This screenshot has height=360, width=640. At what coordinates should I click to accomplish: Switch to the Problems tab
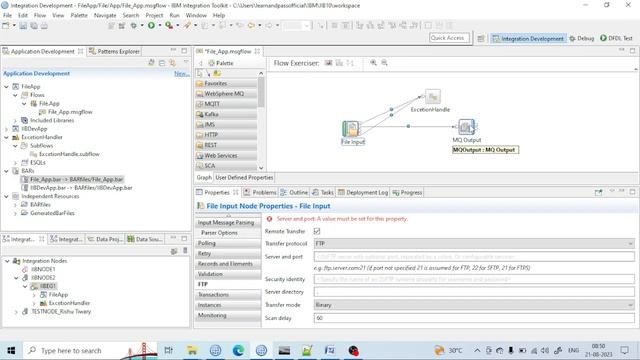(260, 192)
